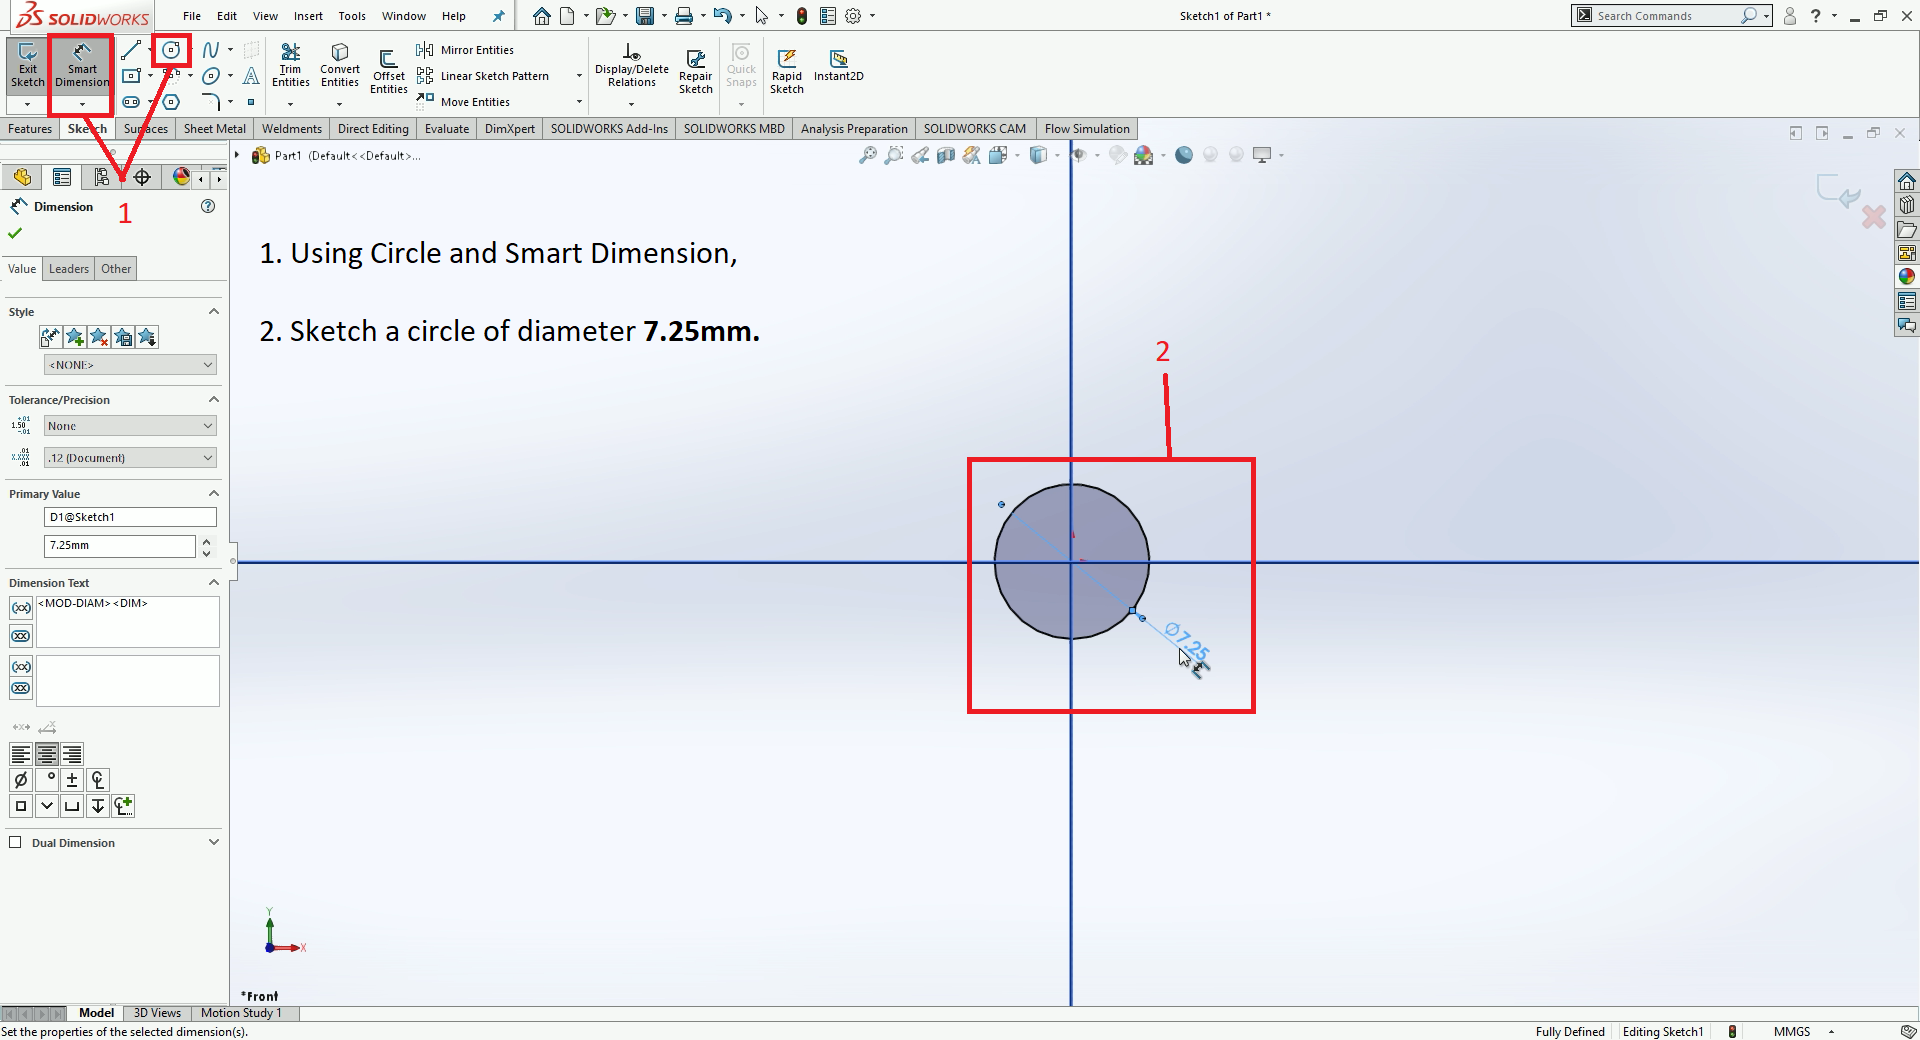
Task: Toggle center justify for dimension text
Action: (47, 754)
